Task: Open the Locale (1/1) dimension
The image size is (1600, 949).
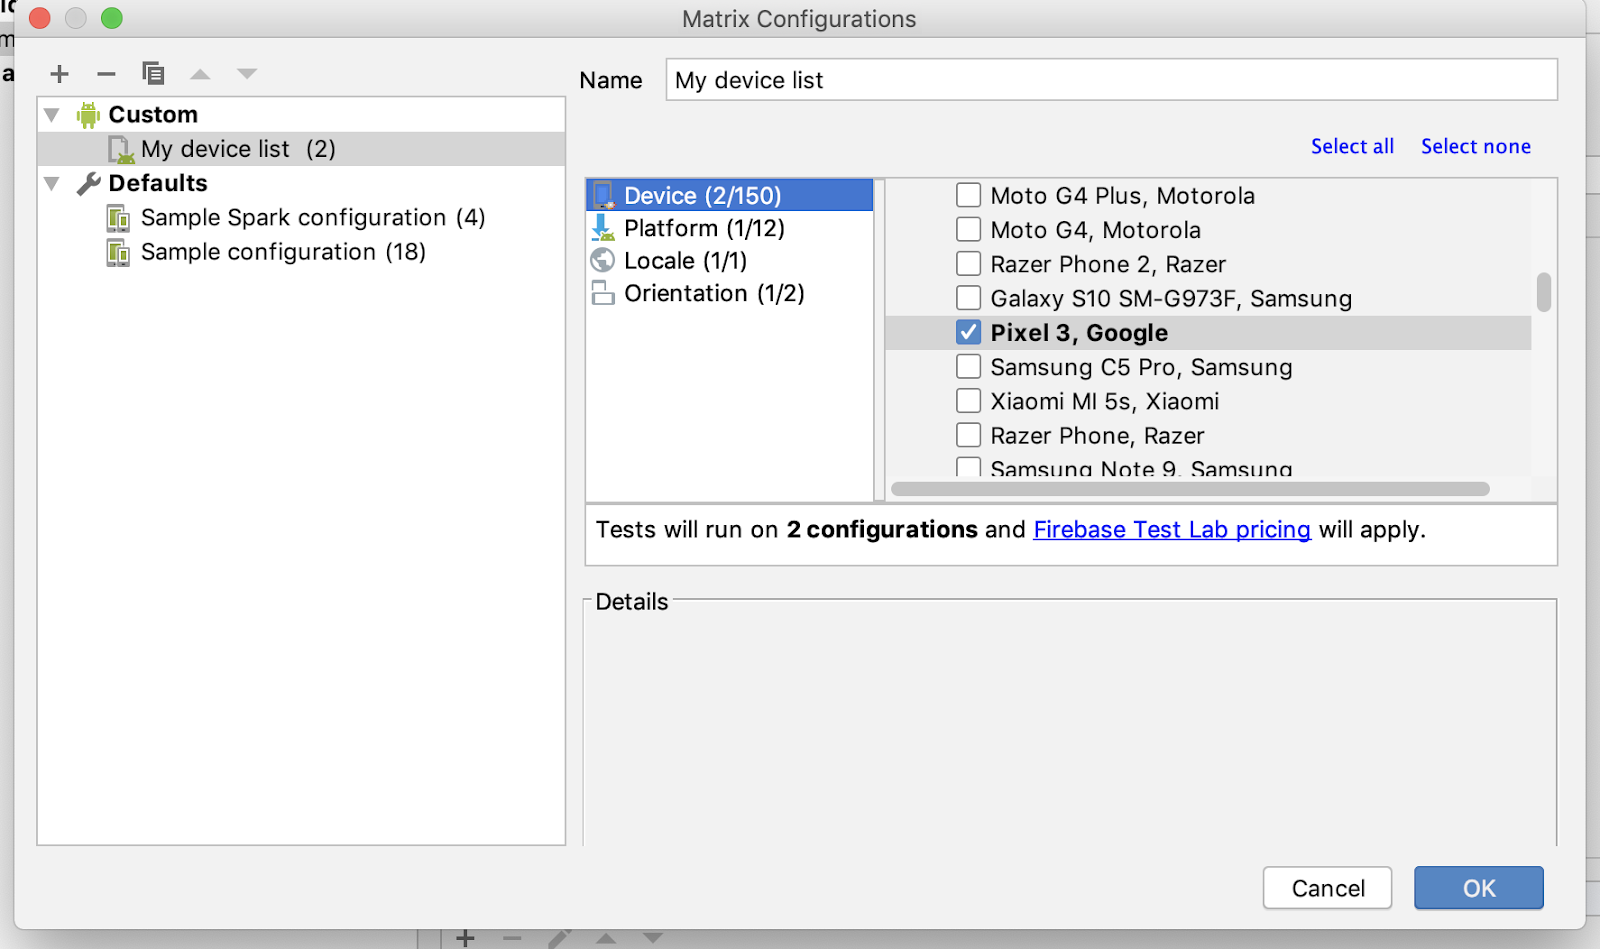Action: (x=685, y=261)
